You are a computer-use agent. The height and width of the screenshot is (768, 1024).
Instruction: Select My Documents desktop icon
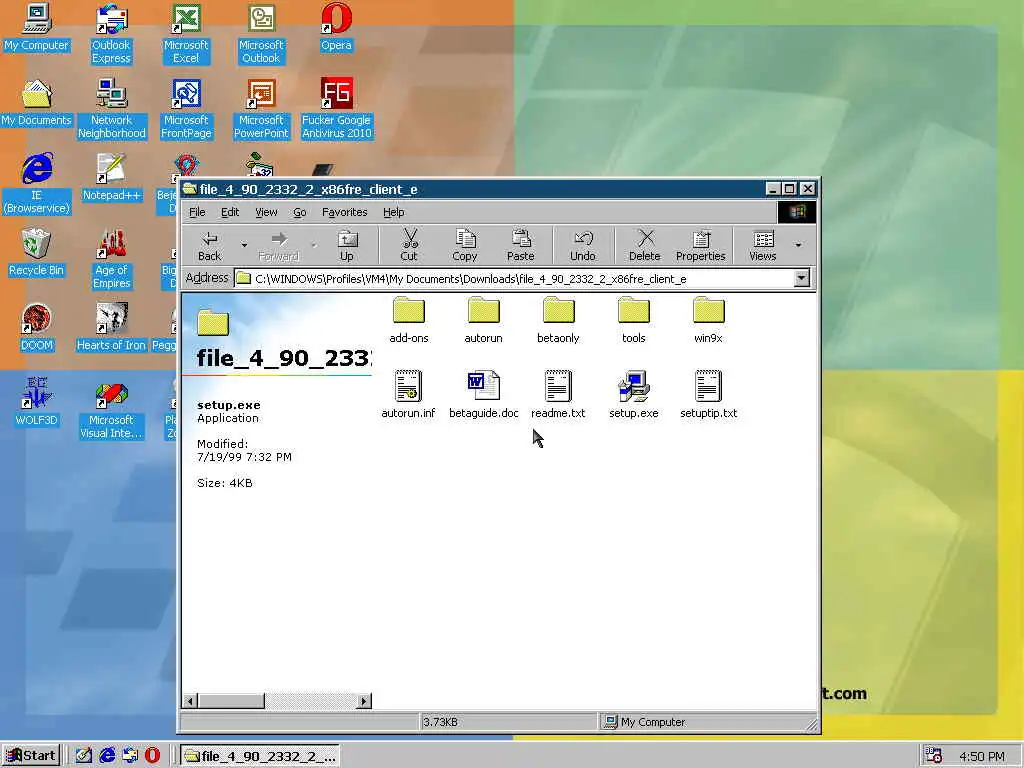click(x=37, y=103)
